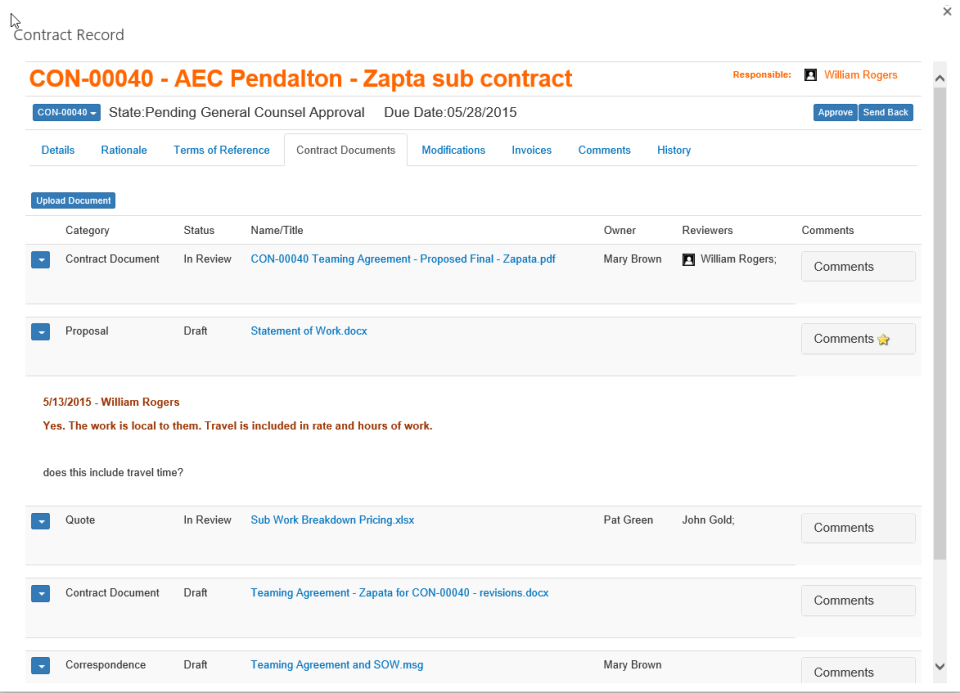Click the action arrow for the Correspondence row

40,665
